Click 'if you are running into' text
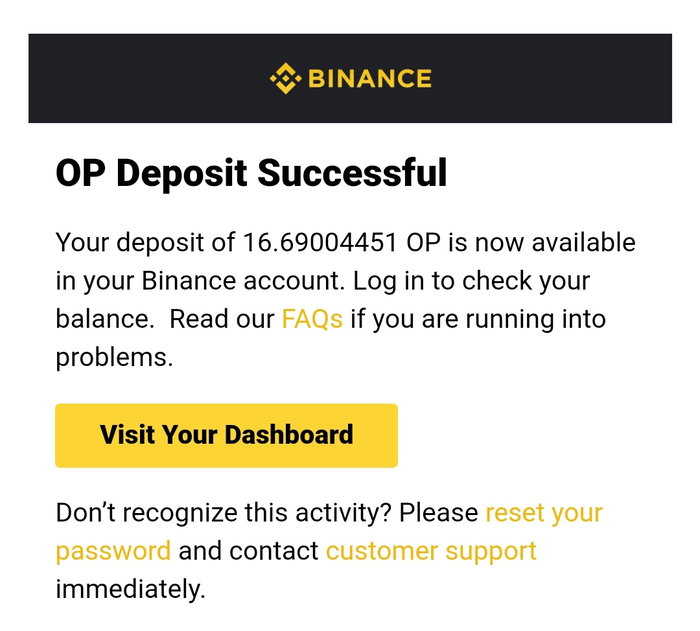 click(478, 320)
